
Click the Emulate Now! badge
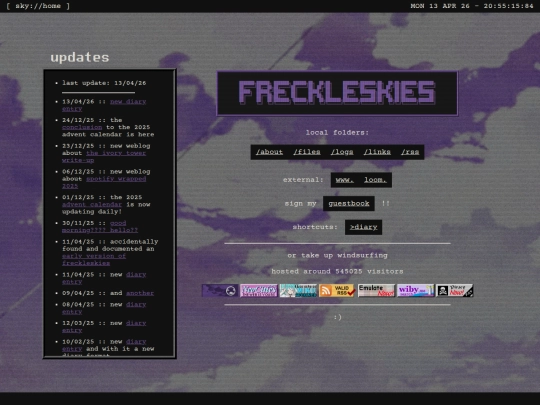[x=376, y=291]
